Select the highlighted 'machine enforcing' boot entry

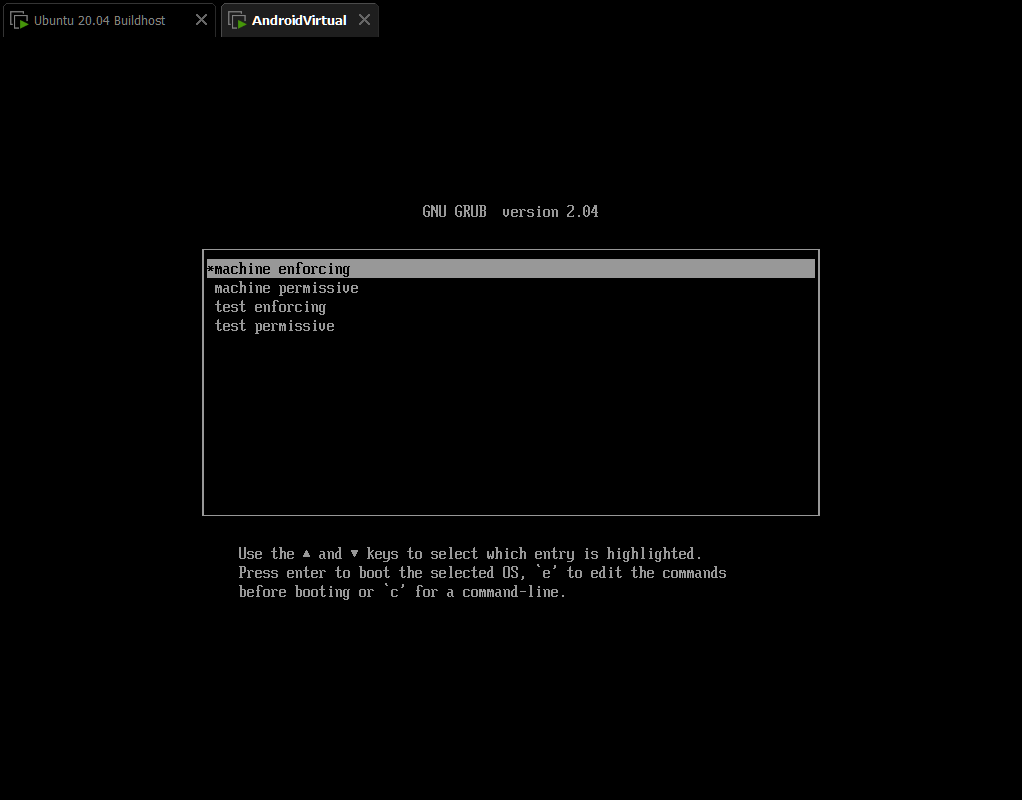(282, 269)
